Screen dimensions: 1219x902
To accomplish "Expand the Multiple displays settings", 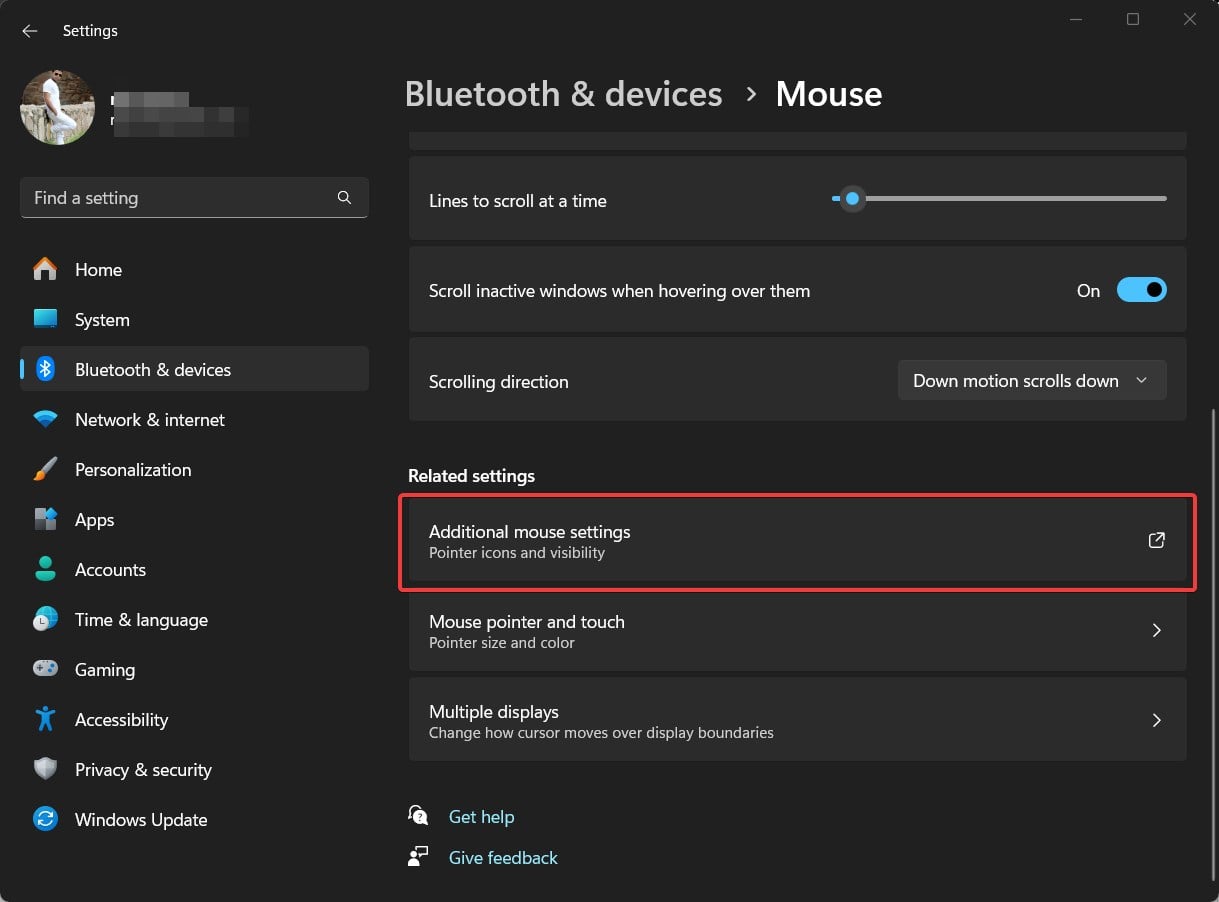I will click(1156, 721).
